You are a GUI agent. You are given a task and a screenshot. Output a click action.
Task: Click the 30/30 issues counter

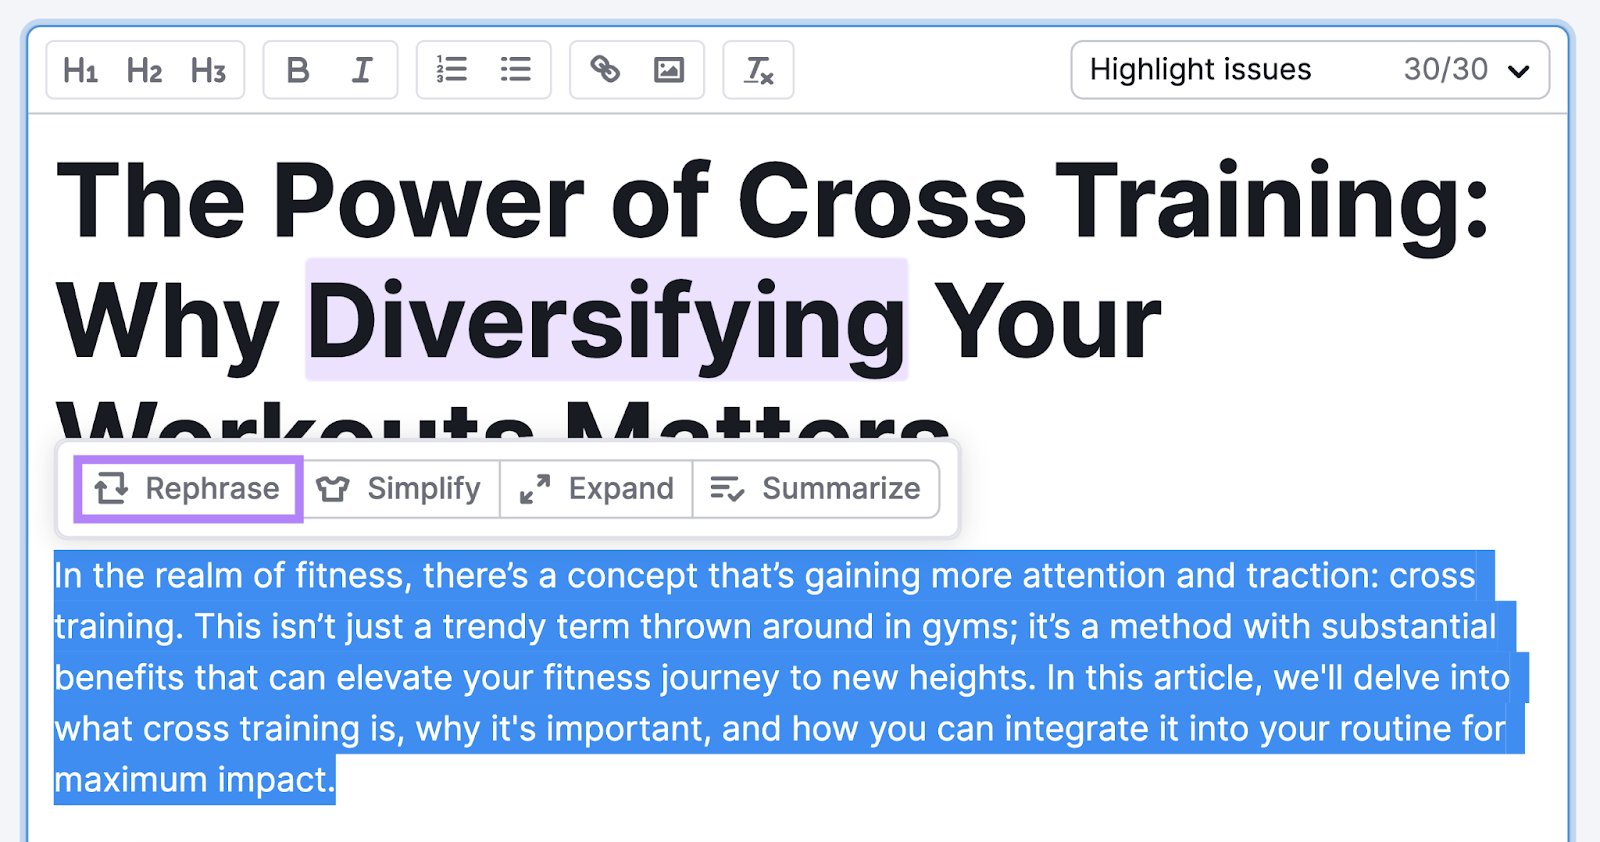tap(1445, 69)
